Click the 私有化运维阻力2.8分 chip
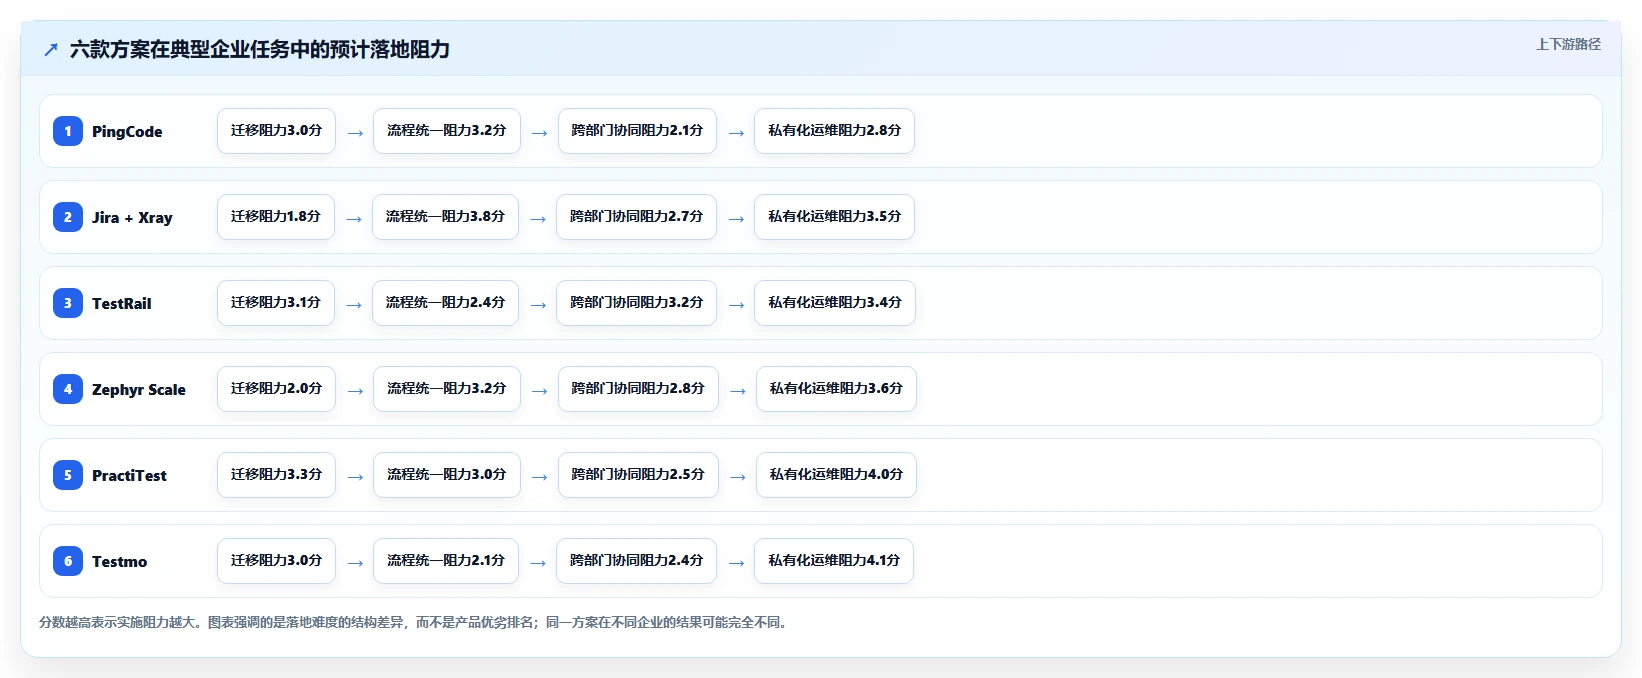Screen dimensions: 1642x678 (x=835, y=131)
